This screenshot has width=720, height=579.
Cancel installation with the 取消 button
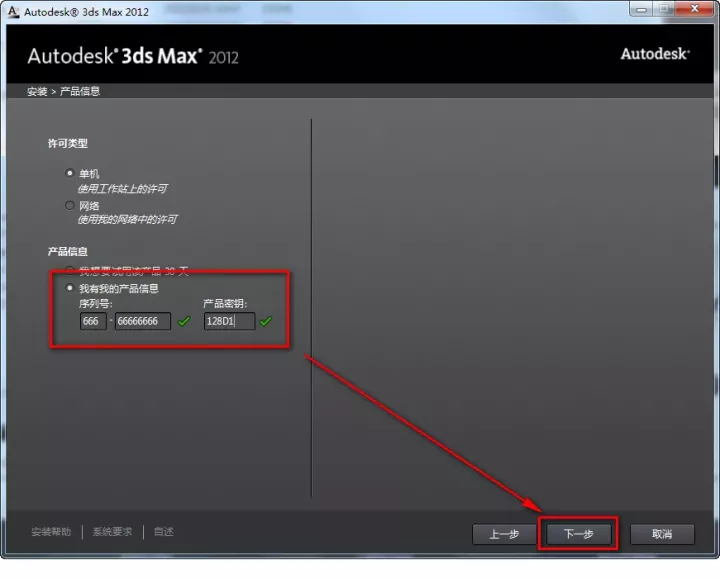pyautogui.click(x=661, y=534)
